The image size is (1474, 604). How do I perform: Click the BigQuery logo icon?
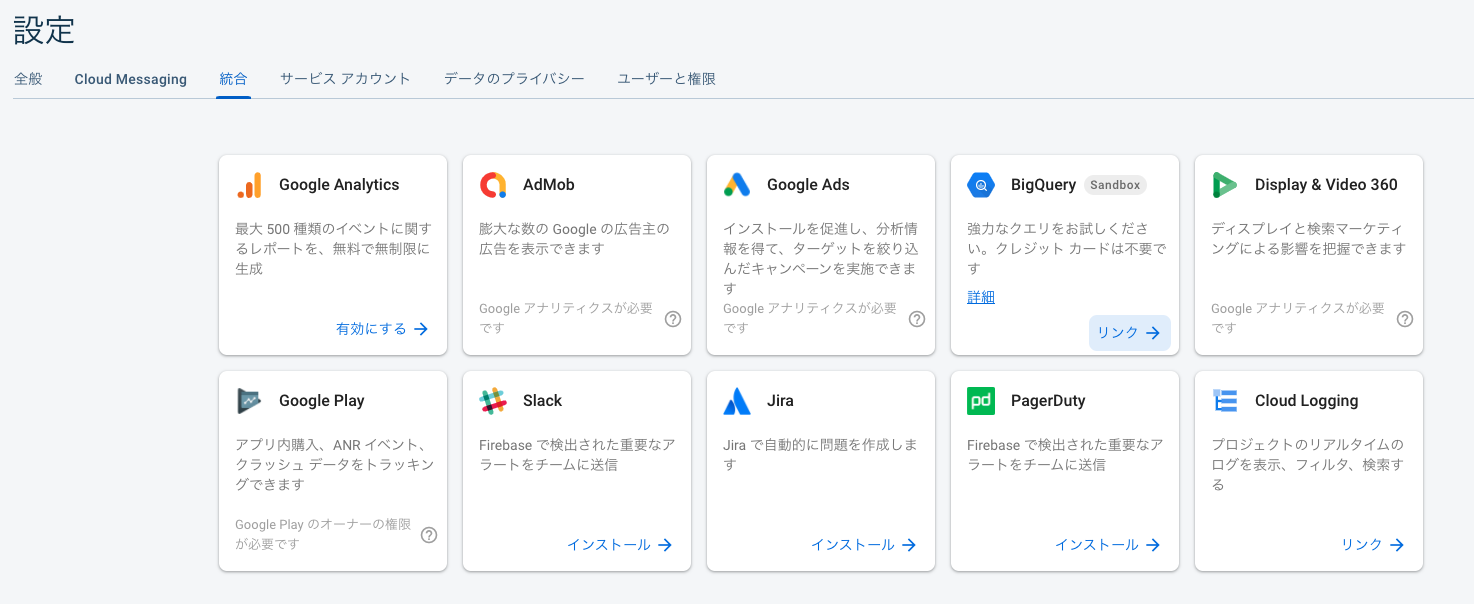click(x=981, y=185)
